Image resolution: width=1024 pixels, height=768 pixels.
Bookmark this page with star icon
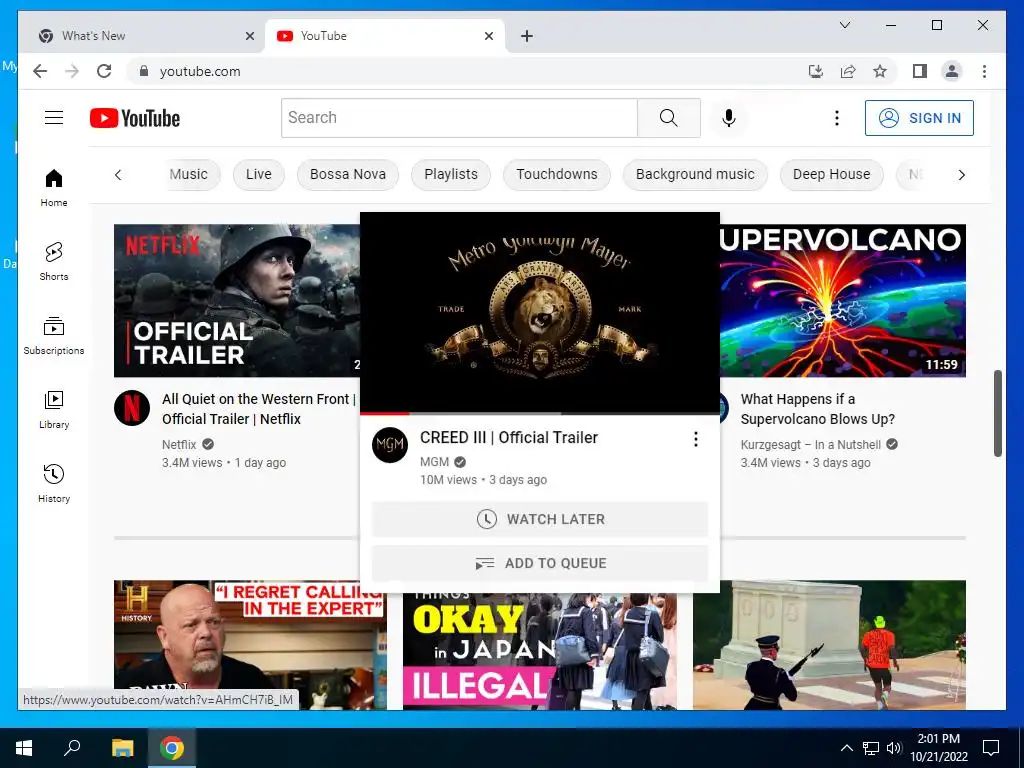click(880, 71)
